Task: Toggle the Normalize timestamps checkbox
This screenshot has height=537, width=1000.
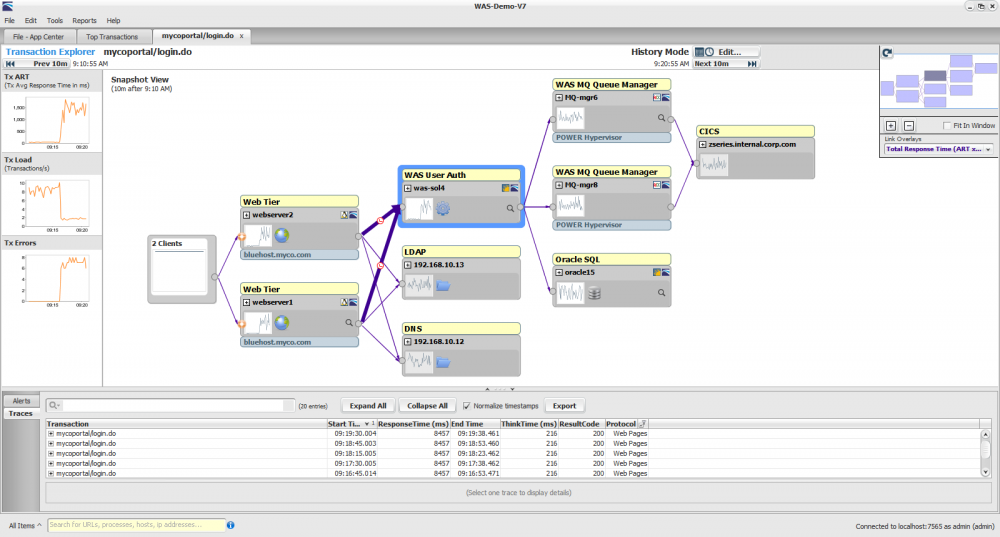Action: point(467,406)
